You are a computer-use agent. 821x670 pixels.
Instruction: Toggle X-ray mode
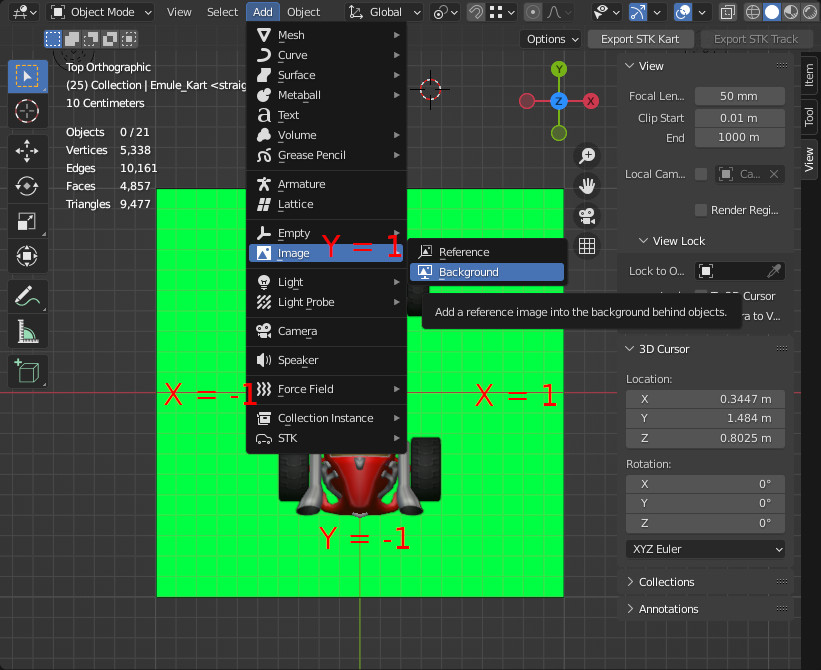point(727,12)
